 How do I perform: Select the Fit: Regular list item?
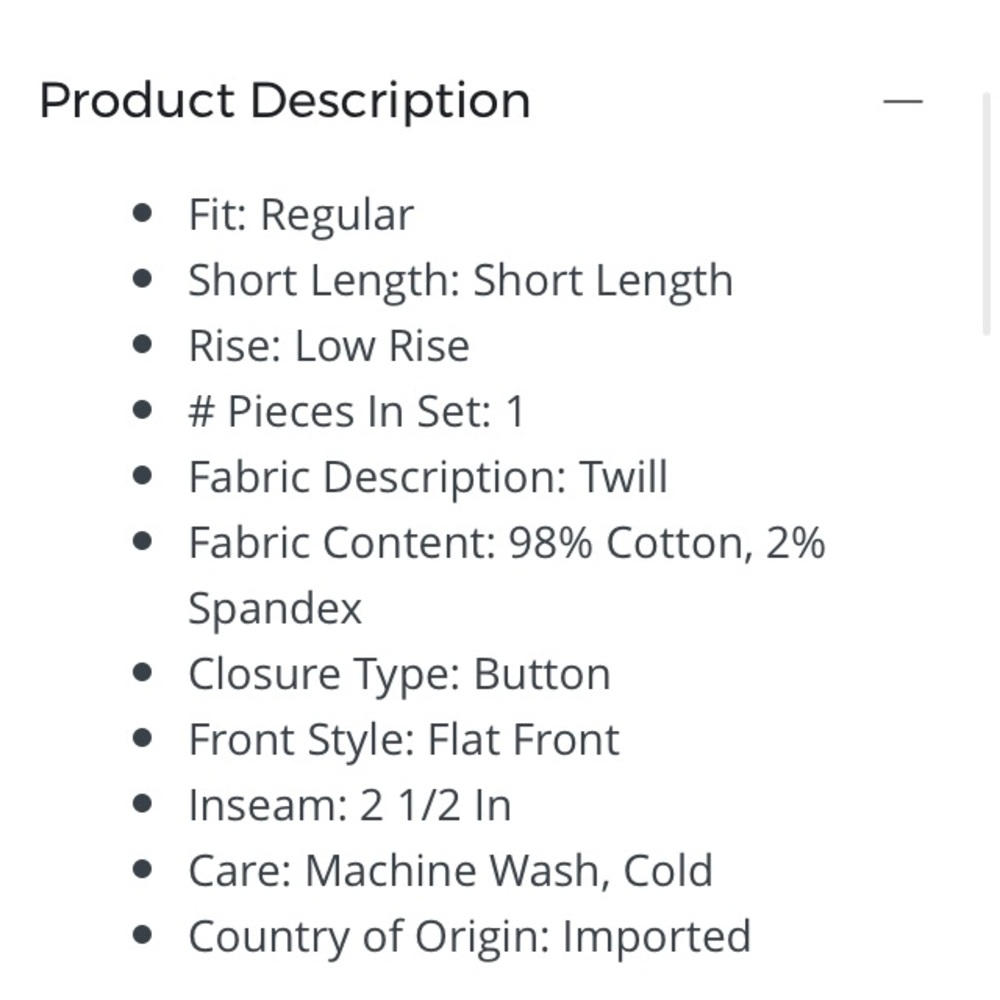[301, 215]
